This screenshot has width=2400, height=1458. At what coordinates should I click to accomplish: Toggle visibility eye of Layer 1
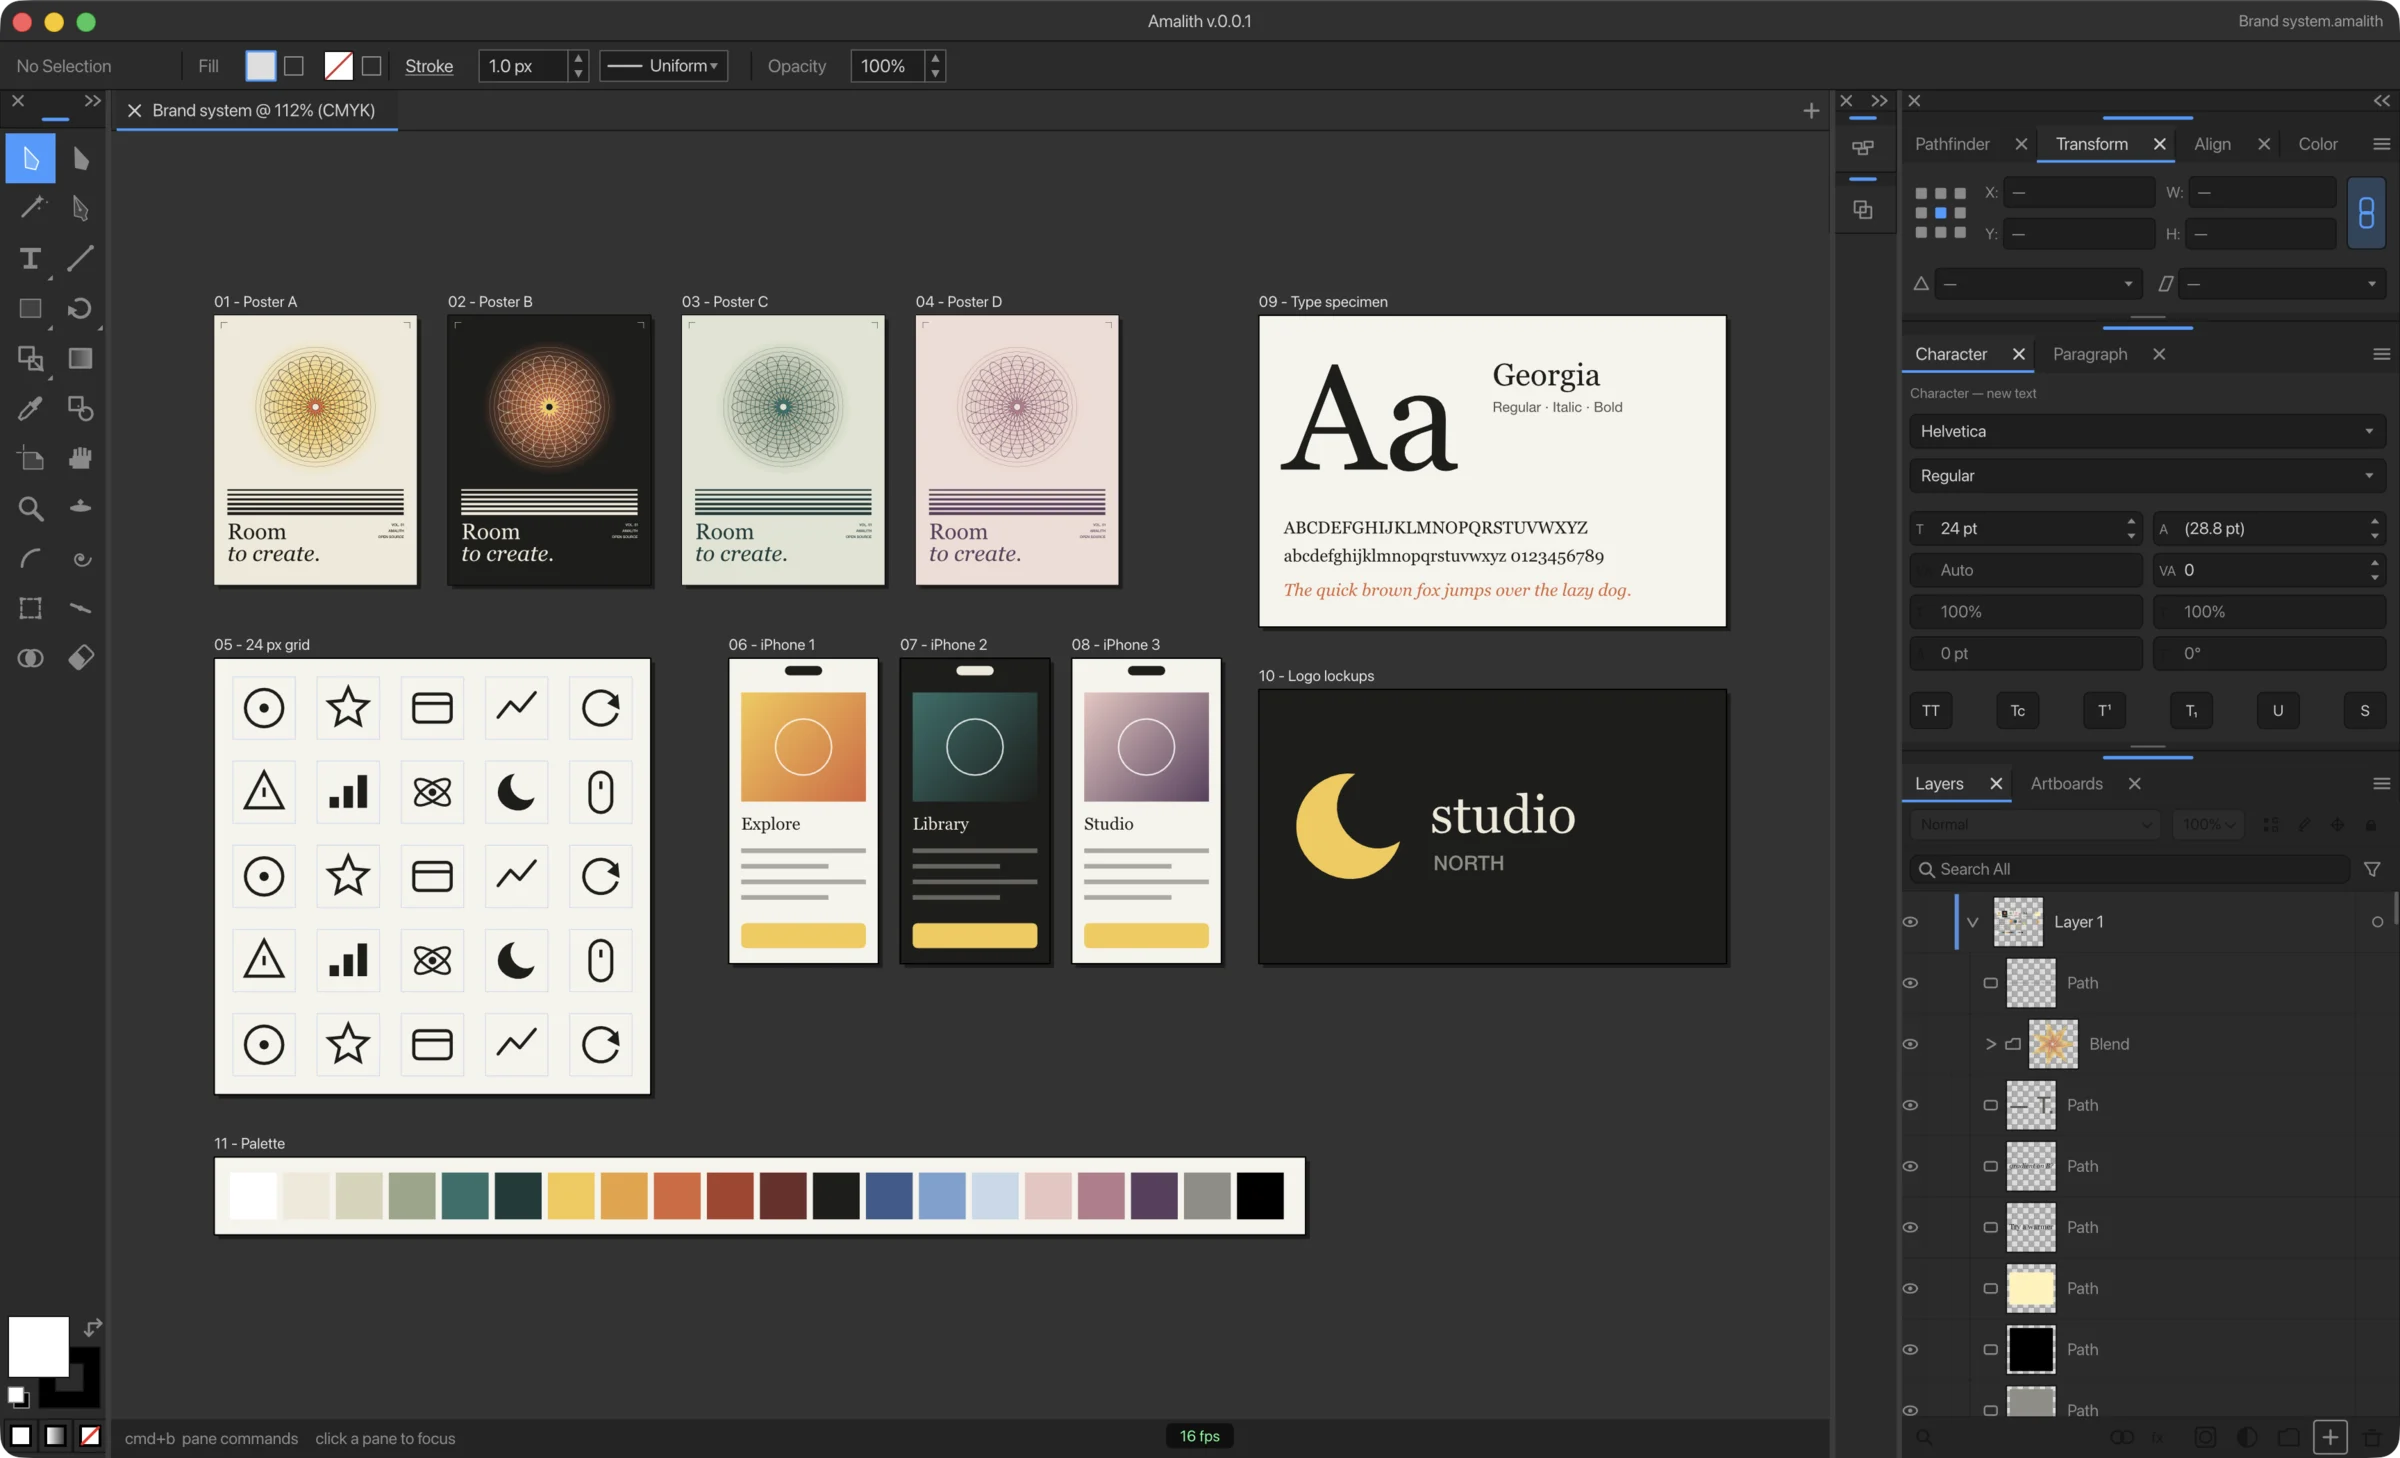click(x=1910, y=922)
